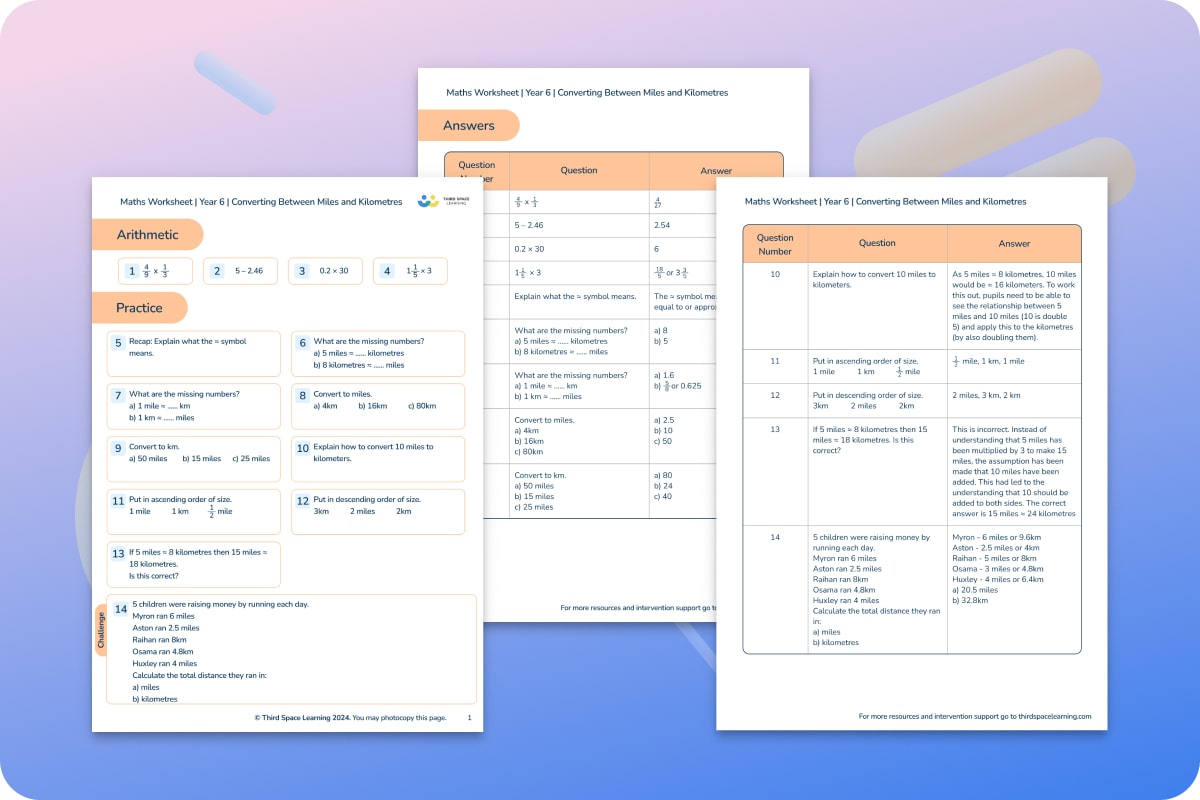Open the Answers section banner
This screenshot has width=1200, height=800.
[x=469, y=125]
